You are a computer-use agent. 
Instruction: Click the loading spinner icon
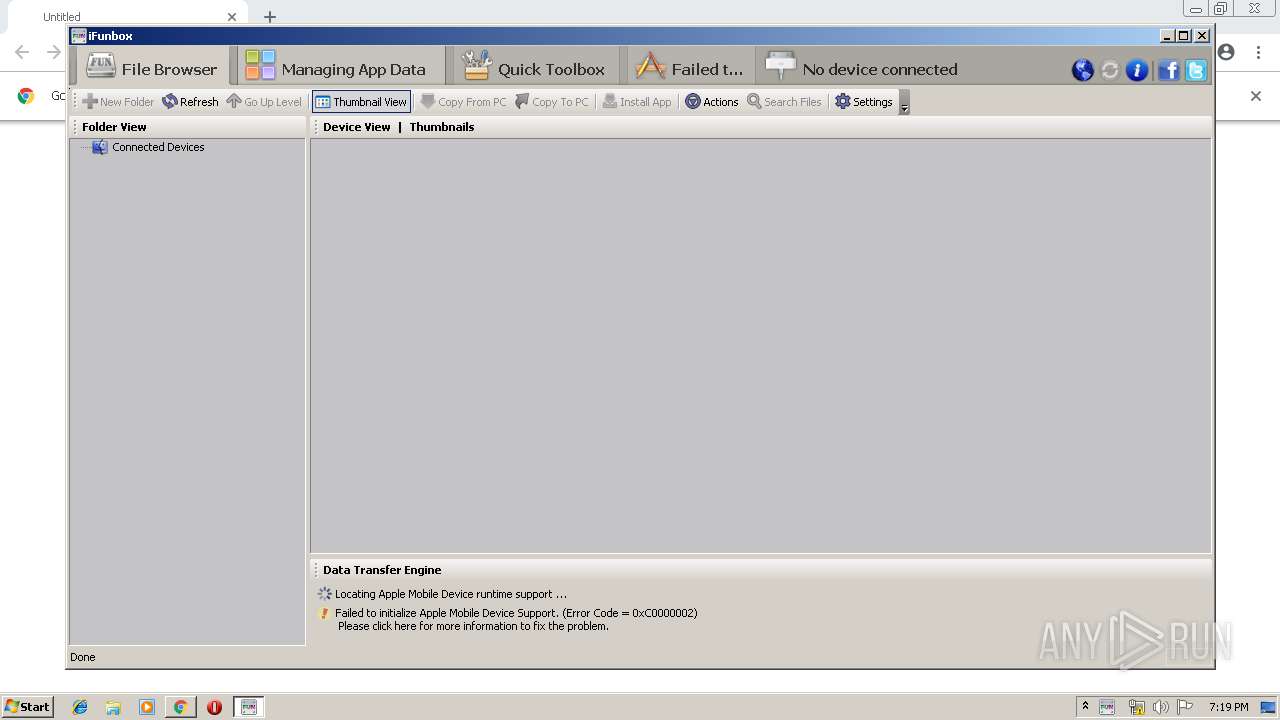(324, 594)
